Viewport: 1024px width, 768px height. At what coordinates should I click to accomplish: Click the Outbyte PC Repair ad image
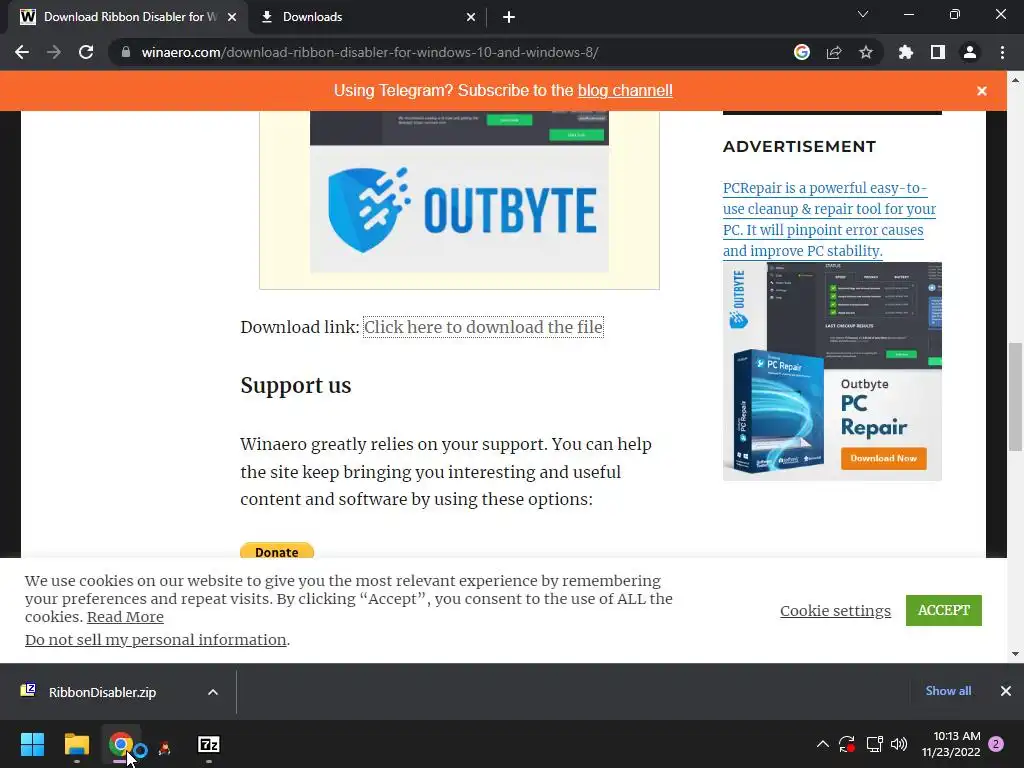pyautogui.click(x=832, y=372)
